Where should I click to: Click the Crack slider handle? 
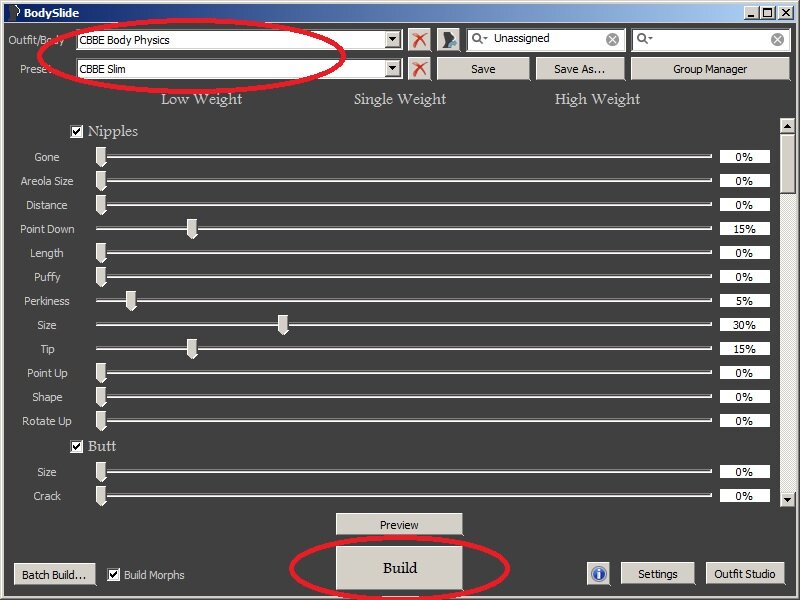[101, 496]
